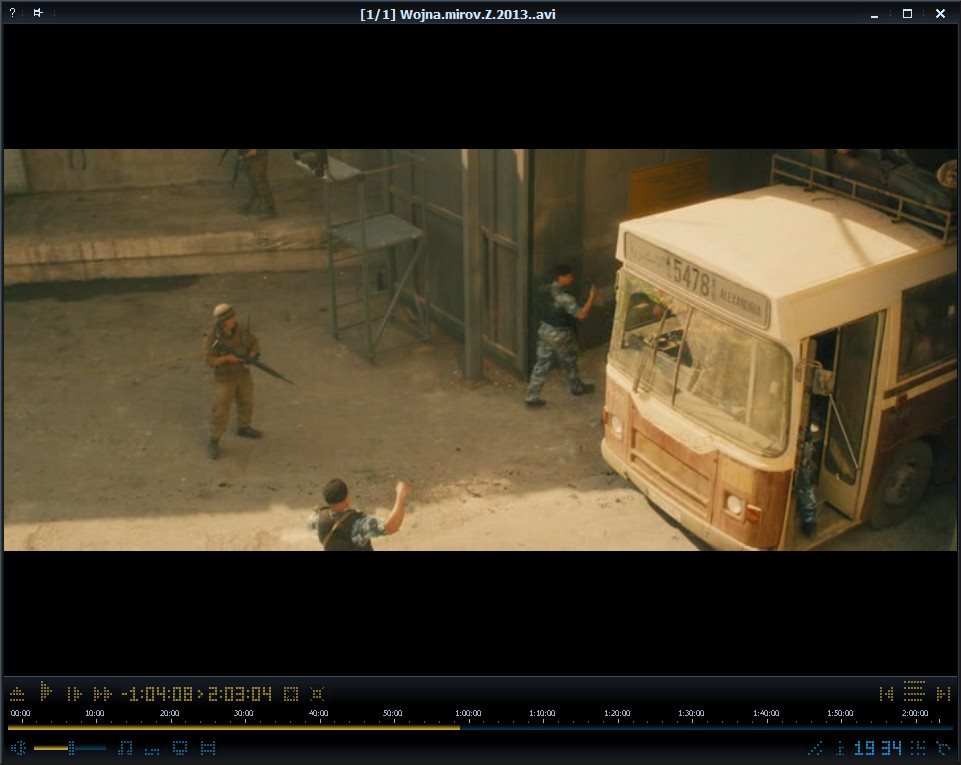This screenshot has width=961, height=765.
Task: Go to previous playlist item
Action: coord(886,694)
